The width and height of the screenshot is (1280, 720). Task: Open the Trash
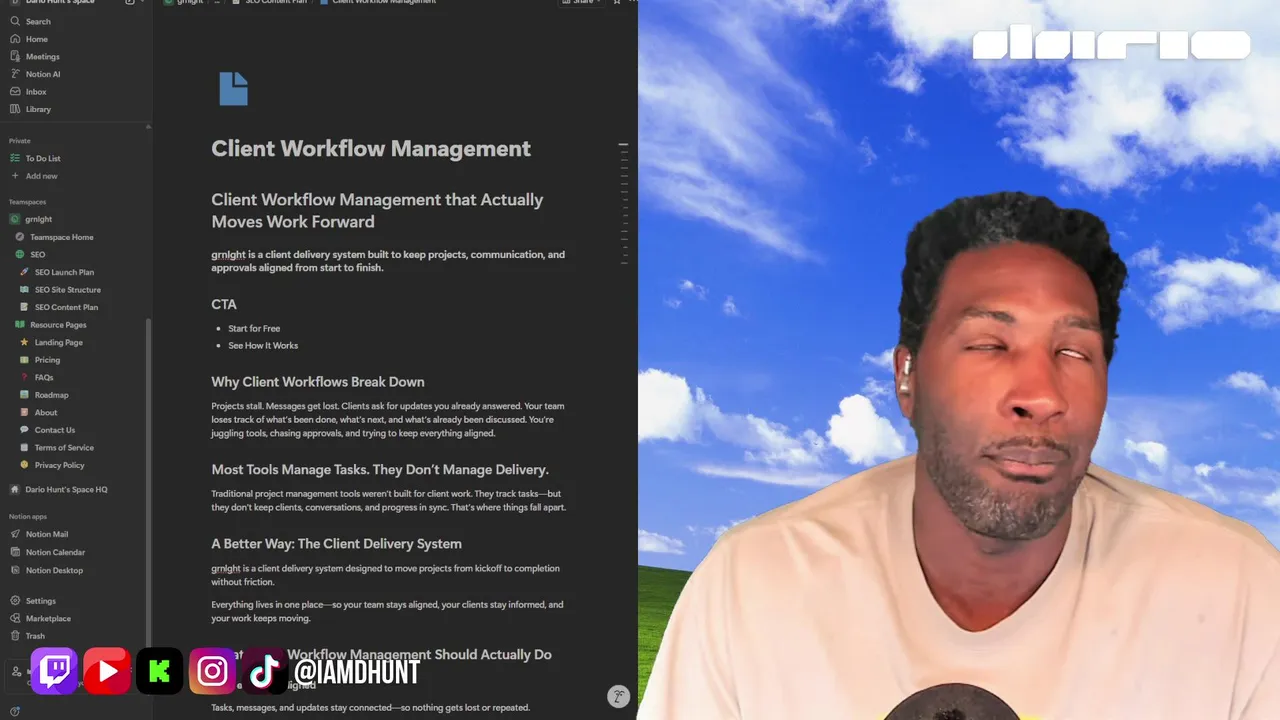coord(35,636)
